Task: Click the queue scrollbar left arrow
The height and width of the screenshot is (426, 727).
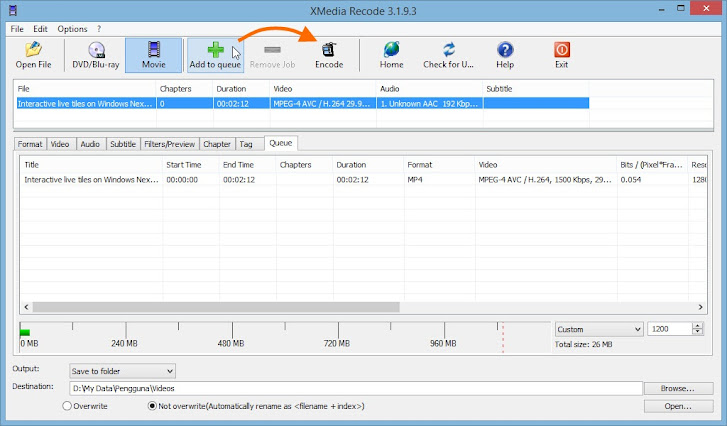Action: tap(26, 307)
